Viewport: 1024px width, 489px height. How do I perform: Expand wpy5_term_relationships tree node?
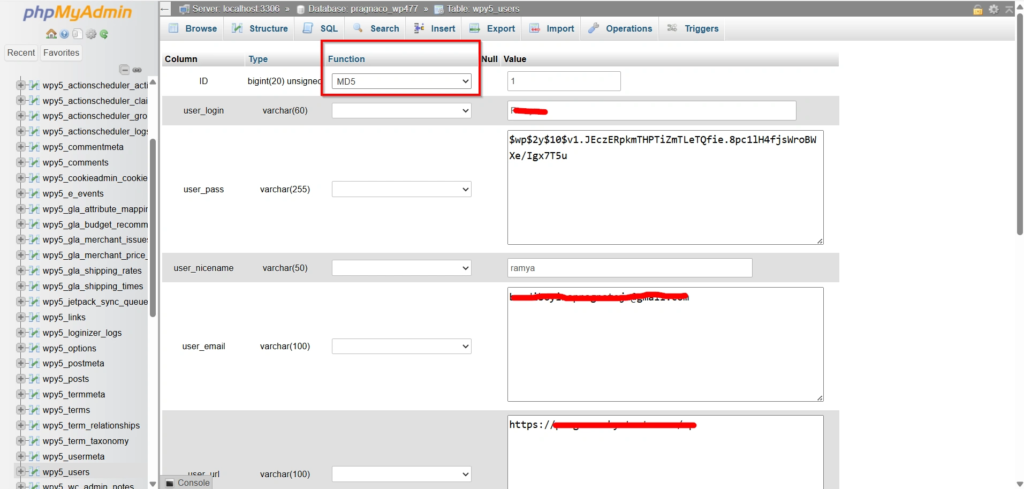[x=21, y=425]
